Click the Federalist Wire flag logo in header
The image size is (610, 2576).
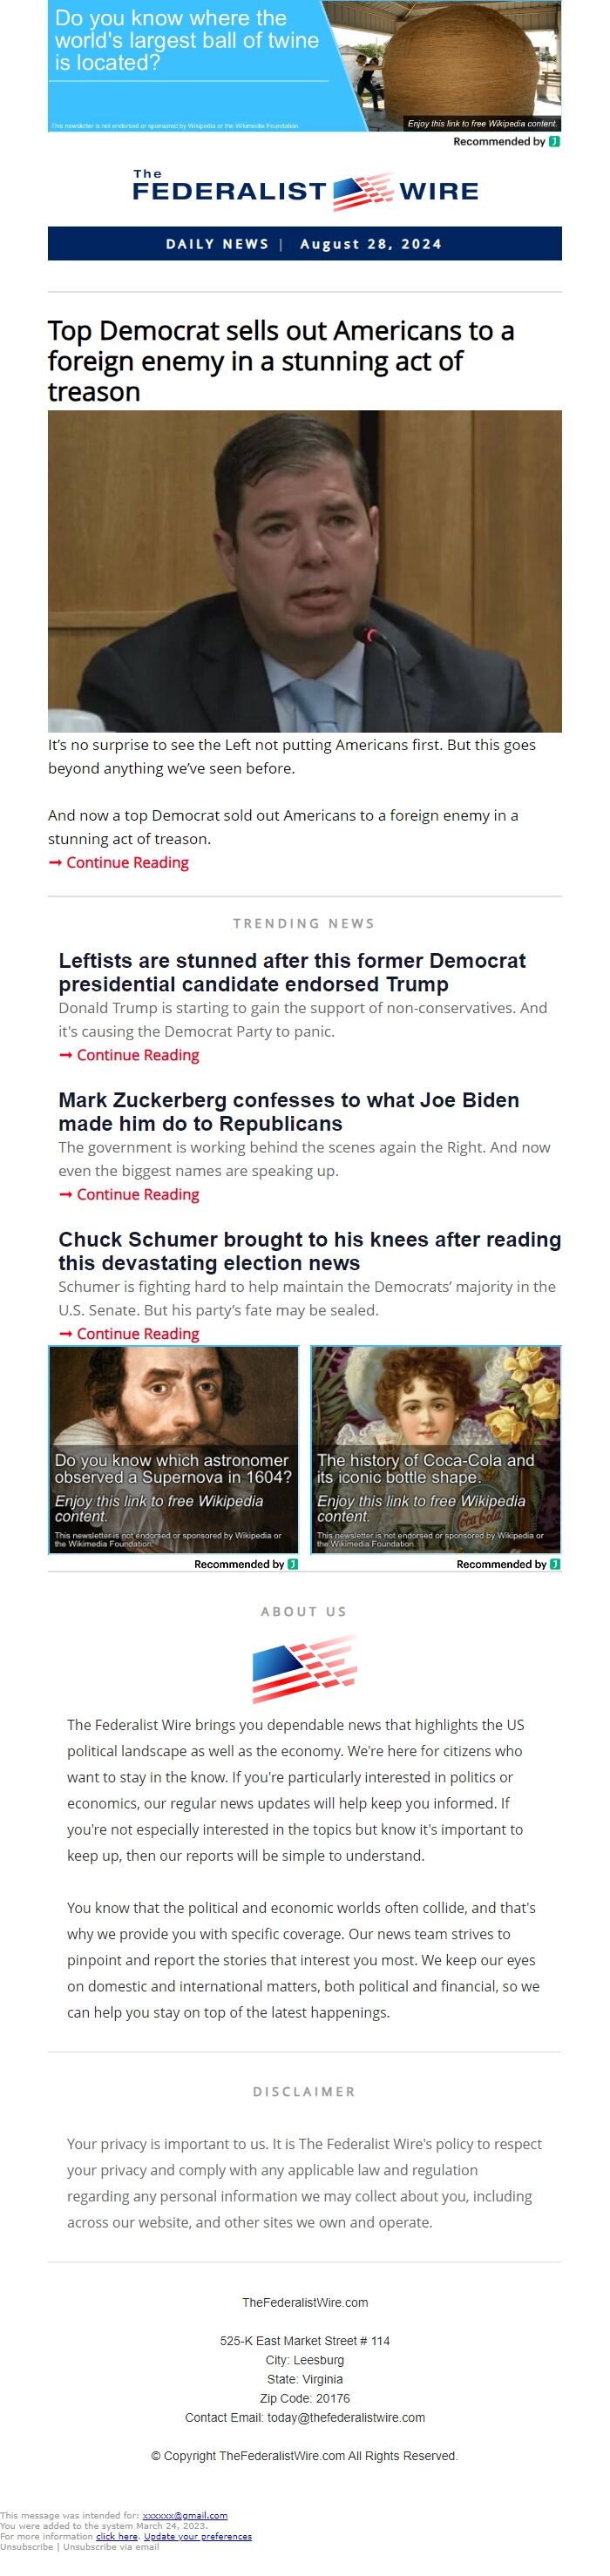click(x=363, y=191)
